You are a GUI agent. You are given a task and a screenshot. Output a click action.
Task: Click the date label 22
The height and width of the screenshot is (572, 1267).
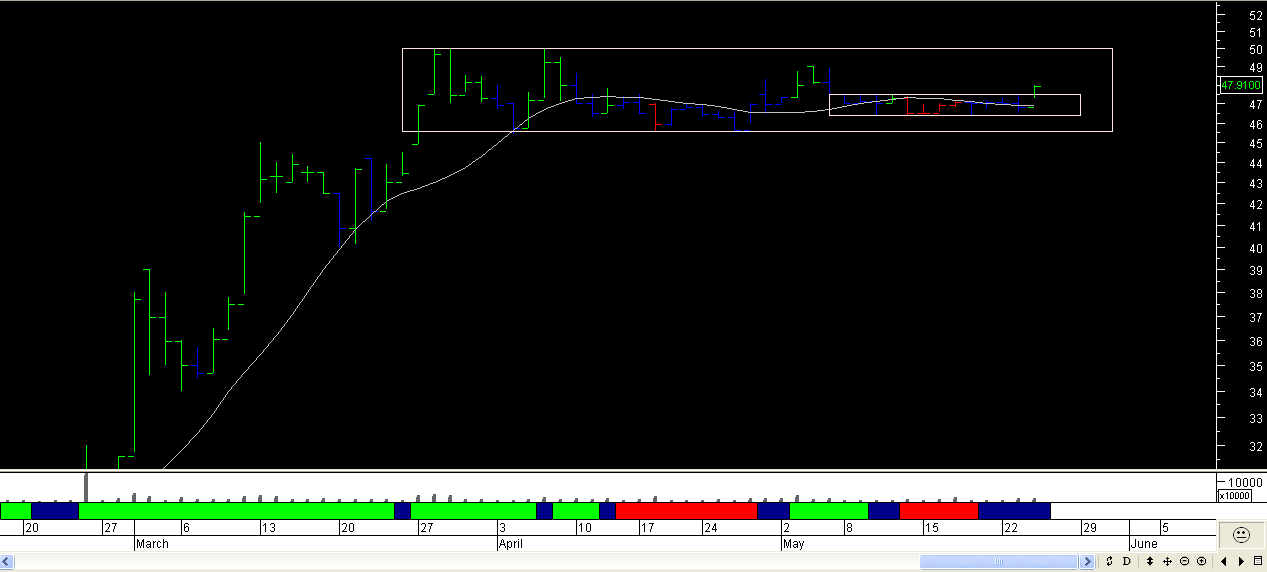point(1011,528)
